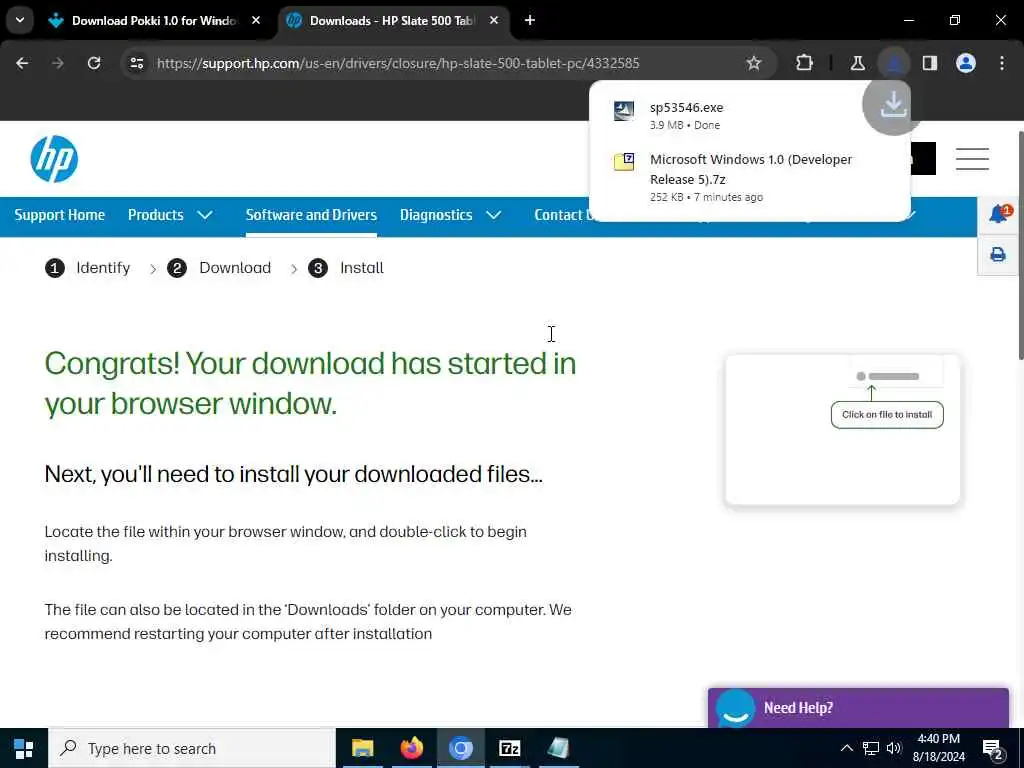The image size is (1024, 768).
Task: Go to step 2 Download
Action: 219,268
